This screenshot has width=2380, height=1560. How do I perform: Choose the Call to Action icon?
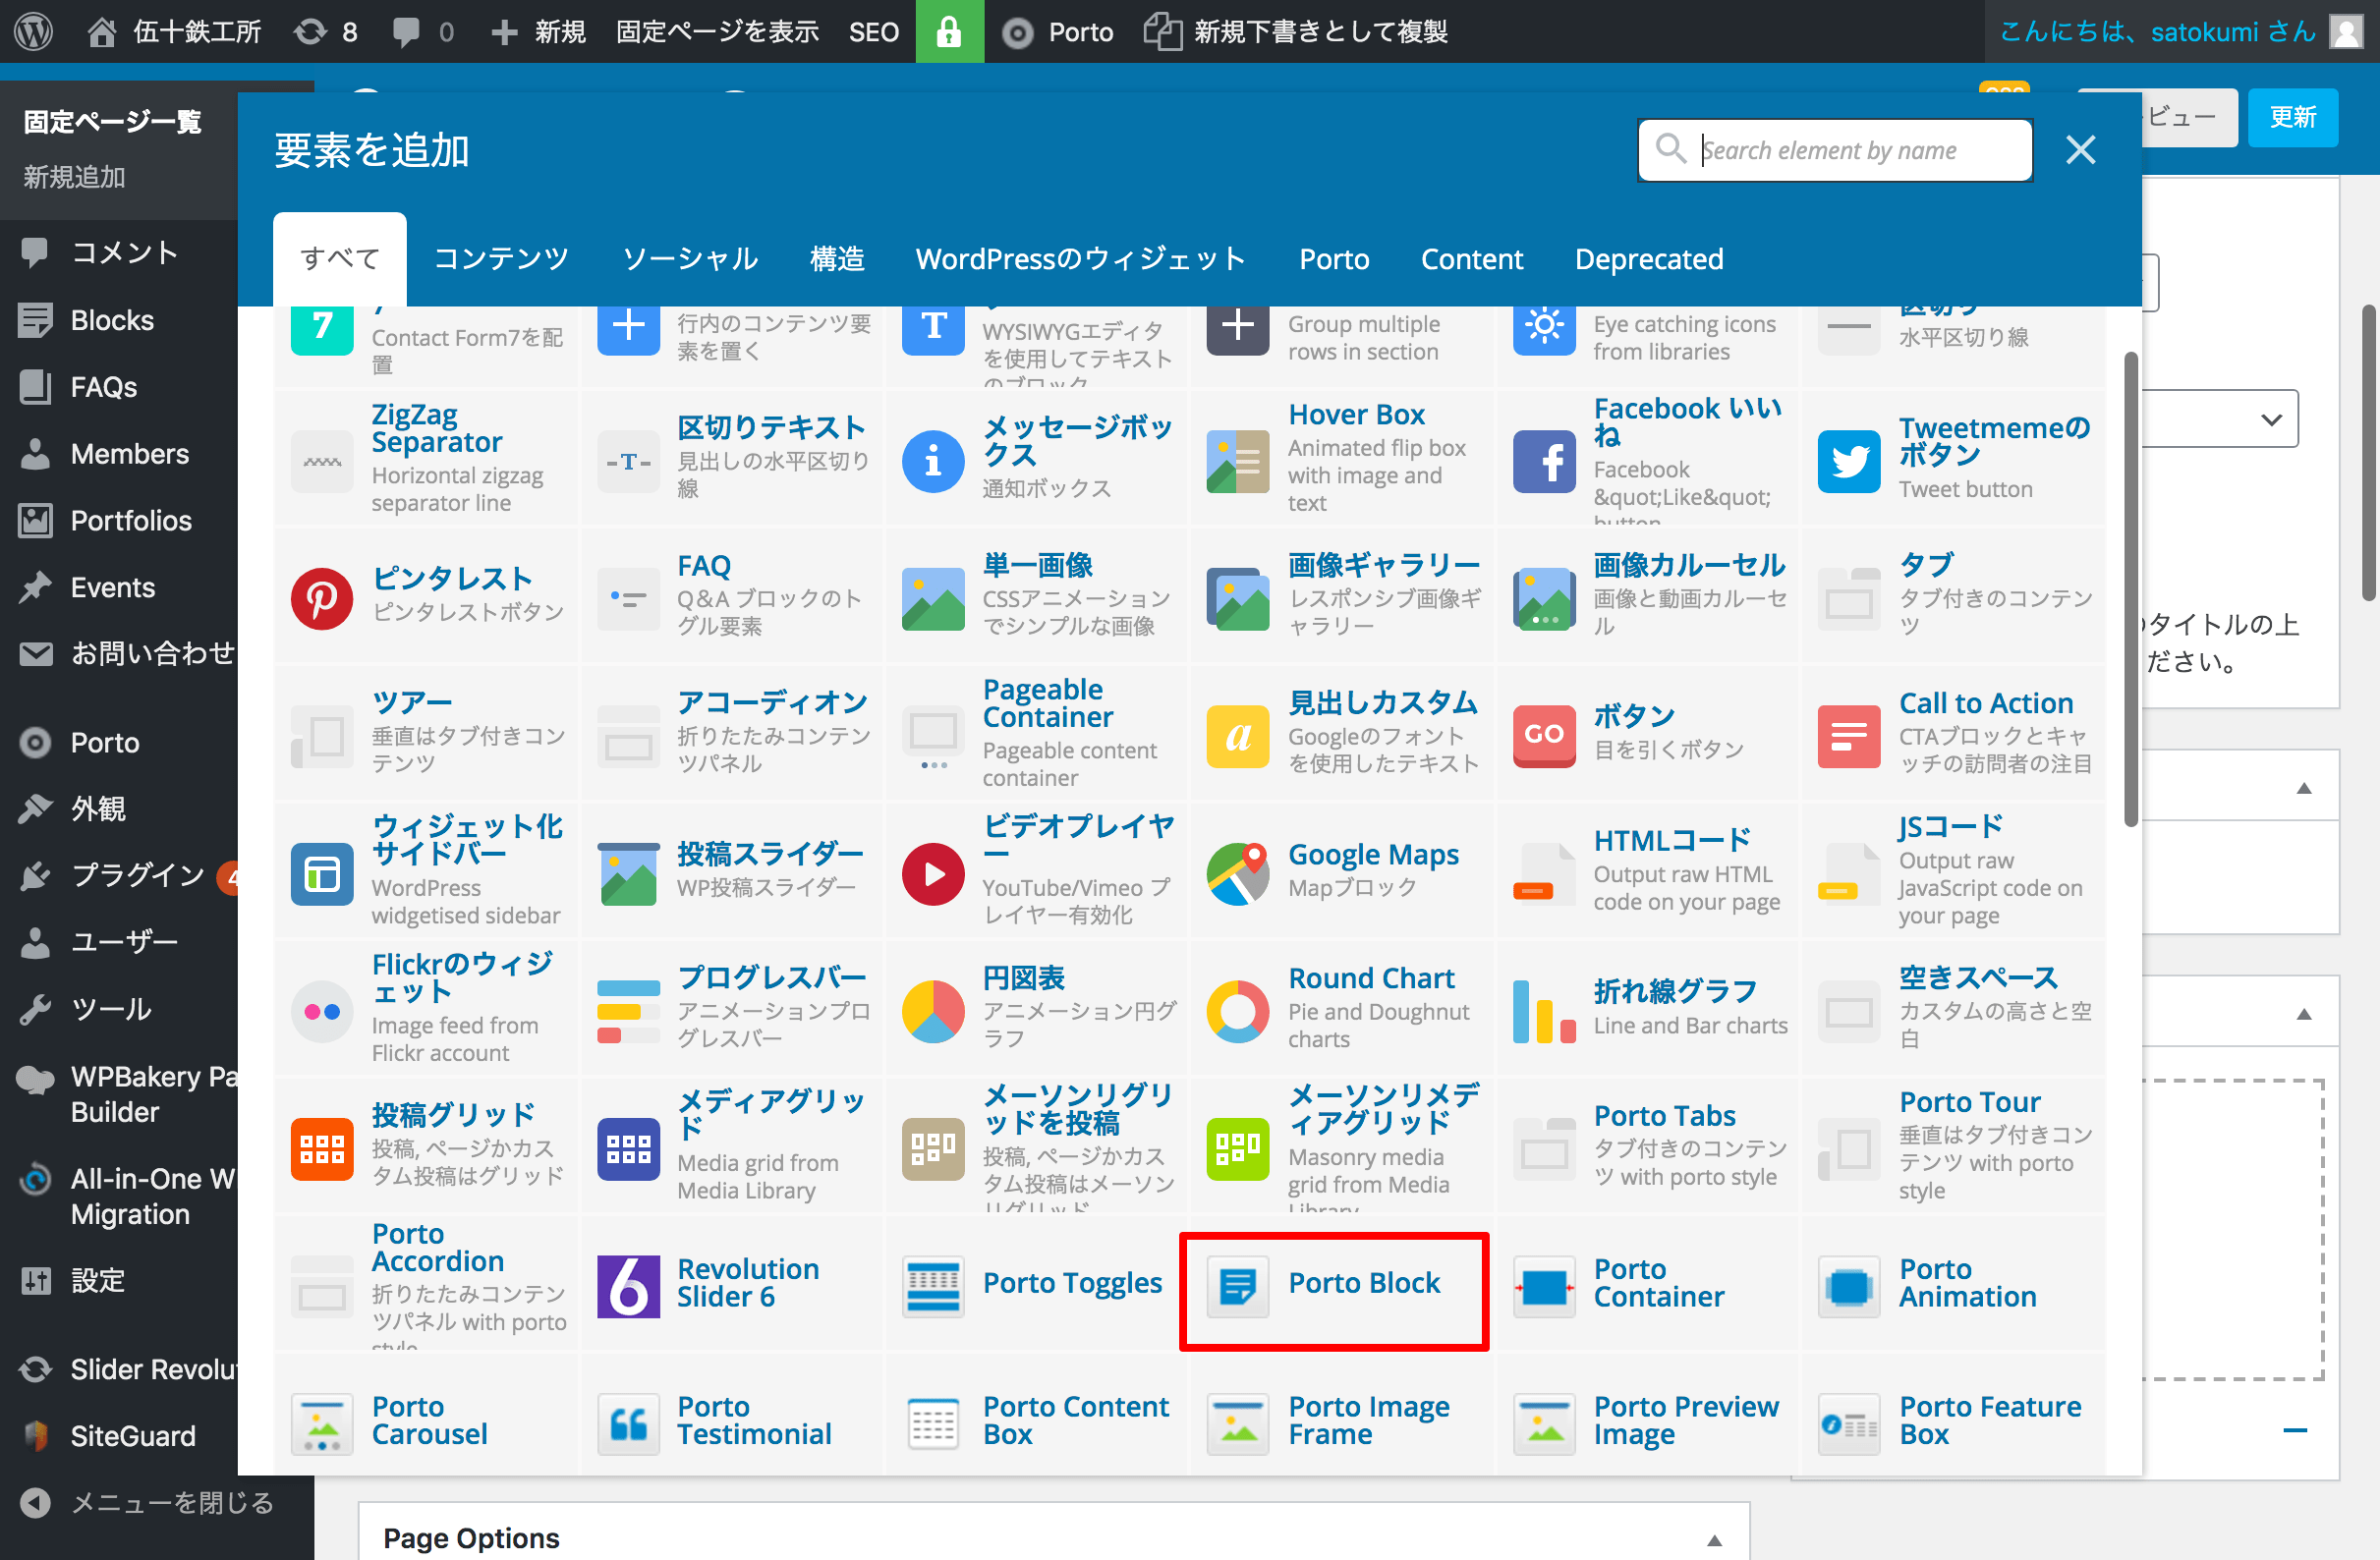click(x=1848, y=736)
